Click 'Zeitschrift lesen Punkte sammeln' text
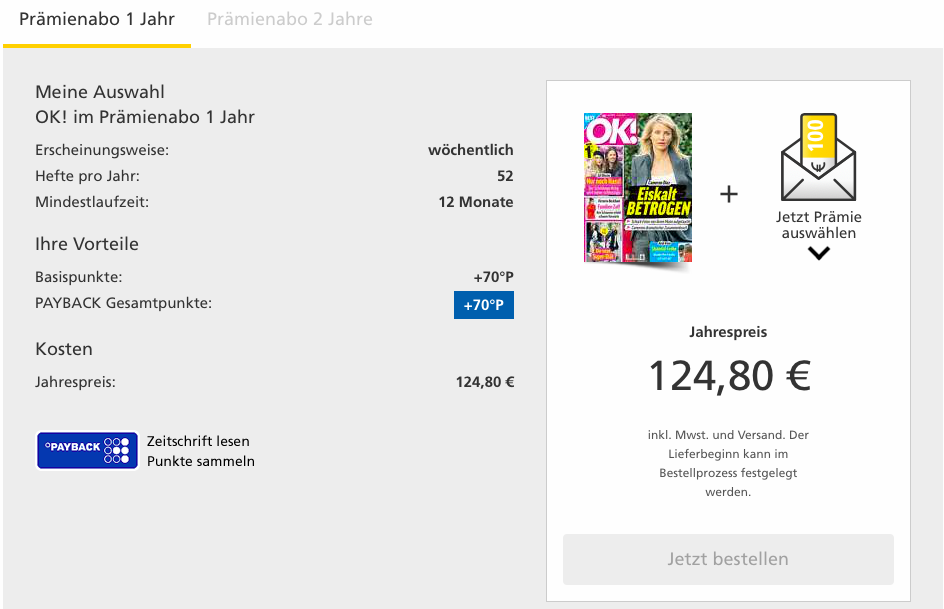Screen dimensions: 944x609 (x=200, y=451)
